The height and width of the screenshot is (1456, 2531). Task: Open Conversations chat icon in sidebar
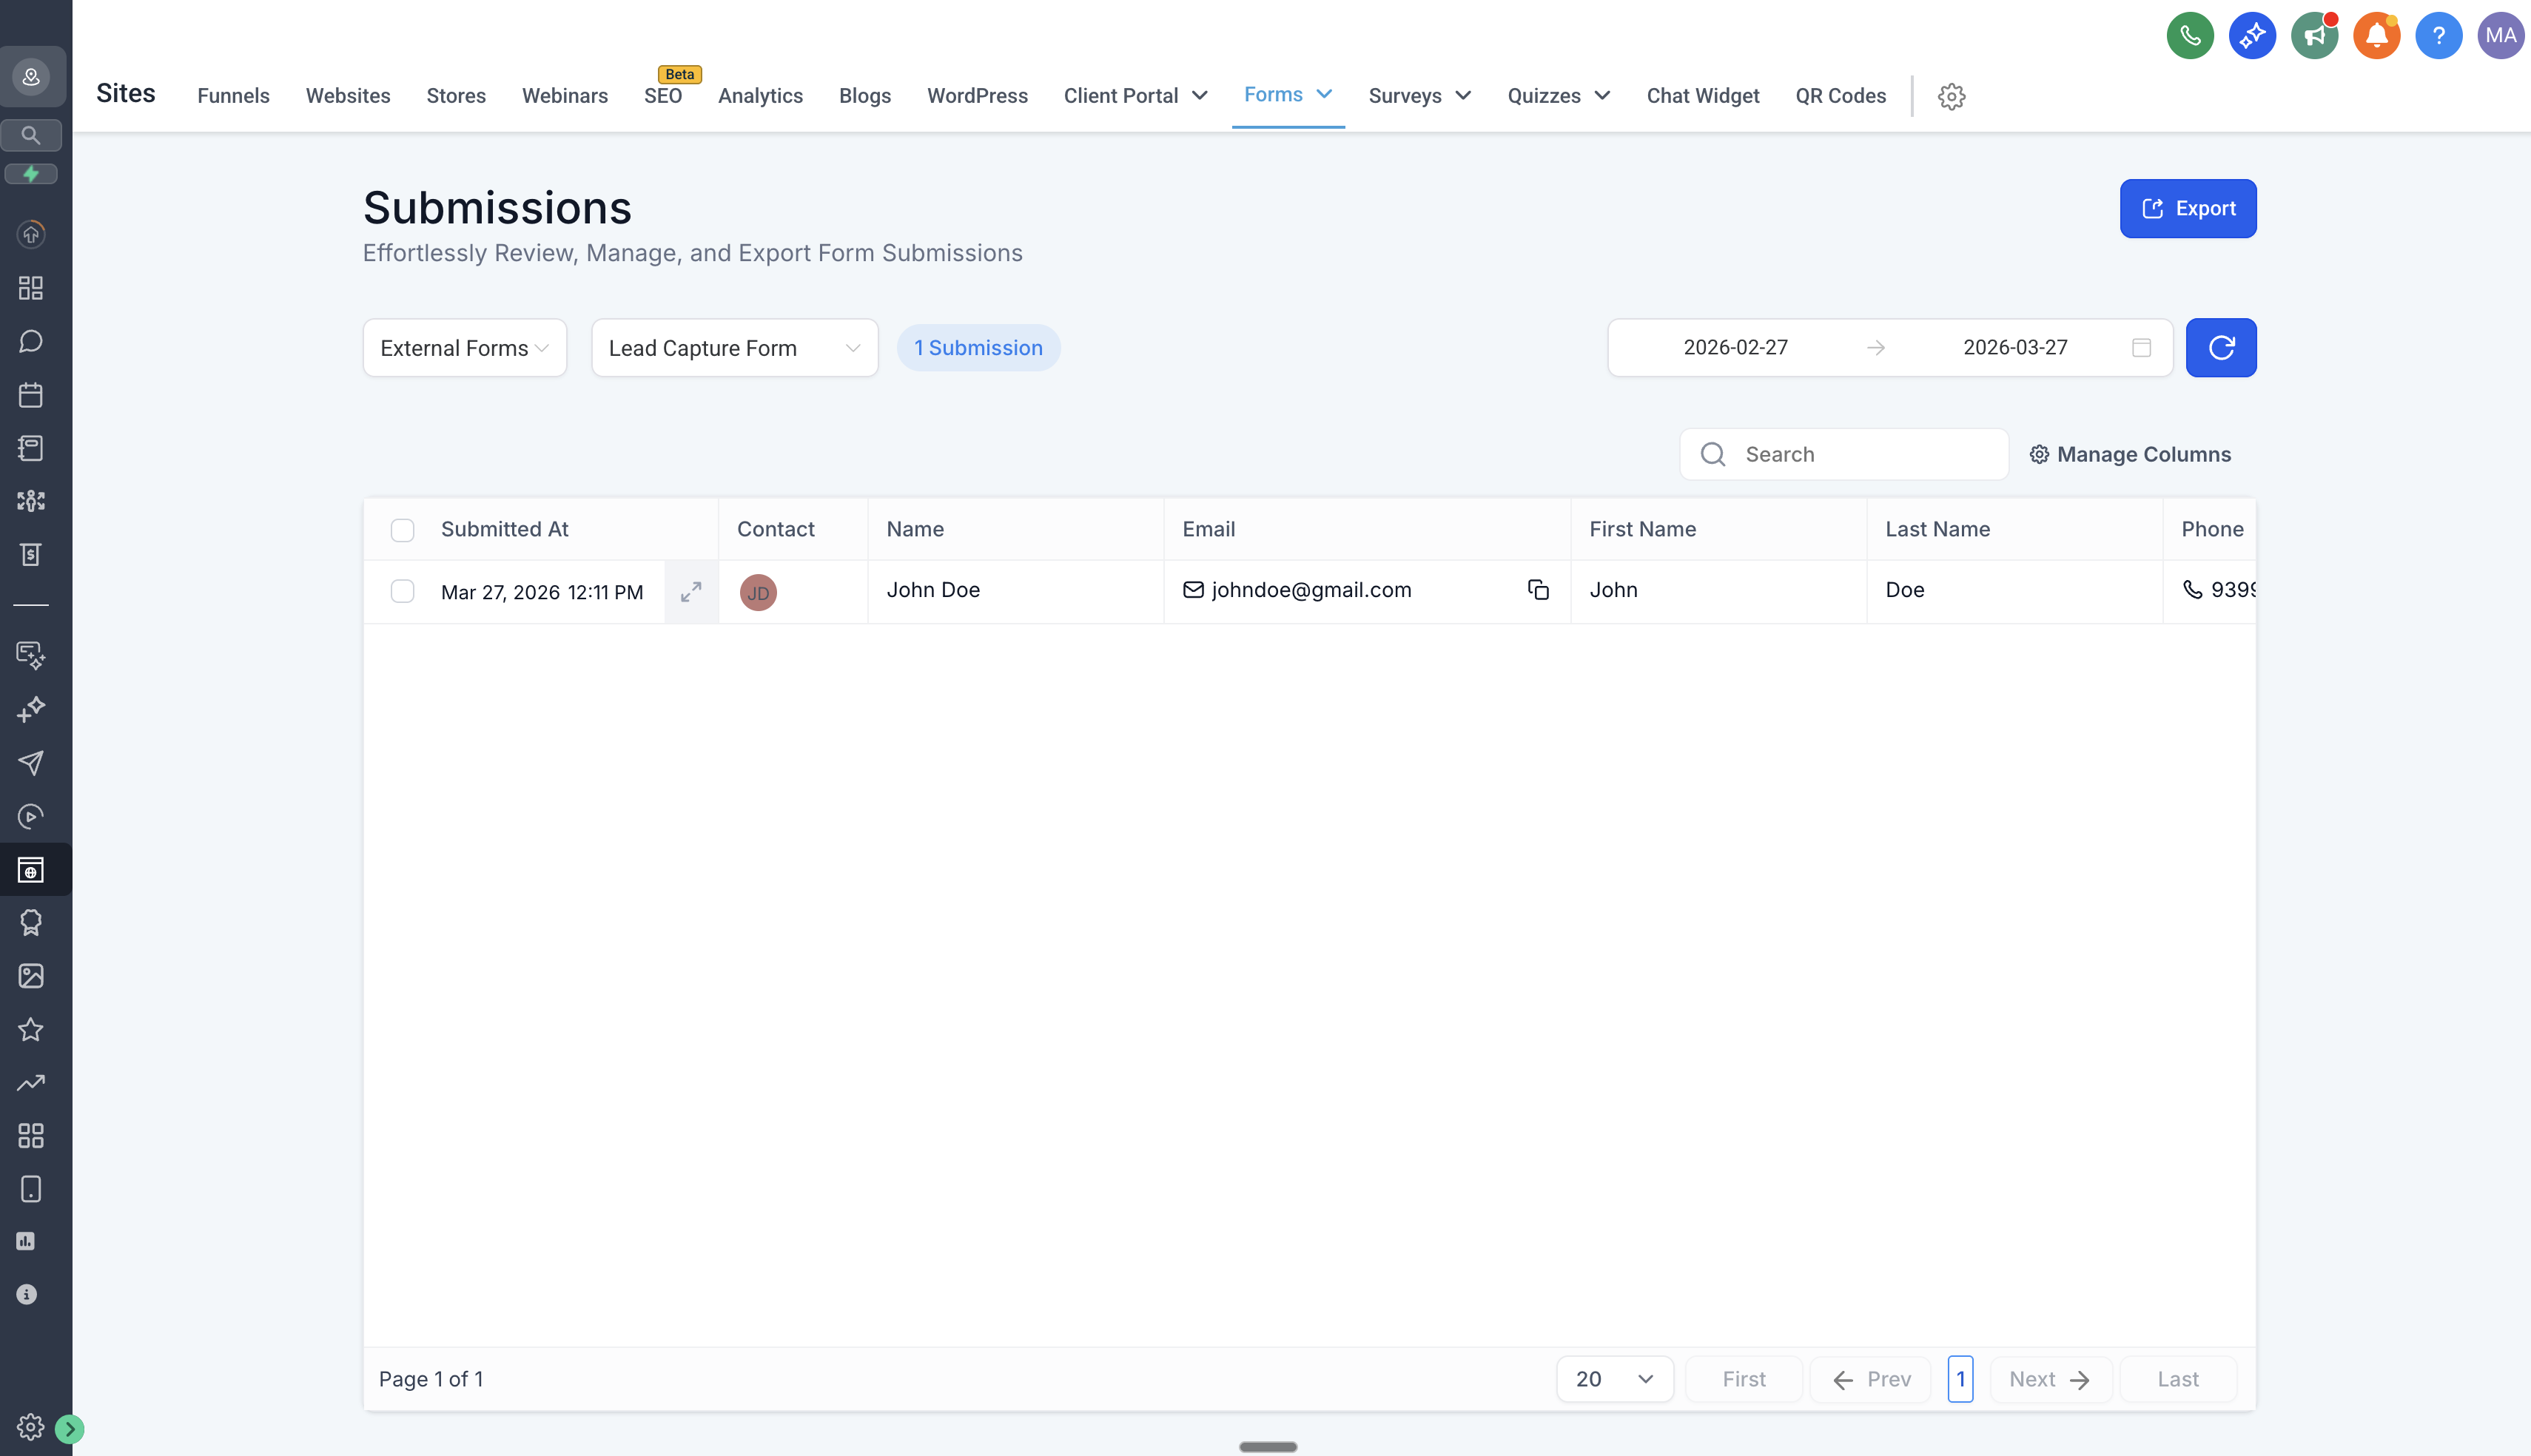pos(31,341)
